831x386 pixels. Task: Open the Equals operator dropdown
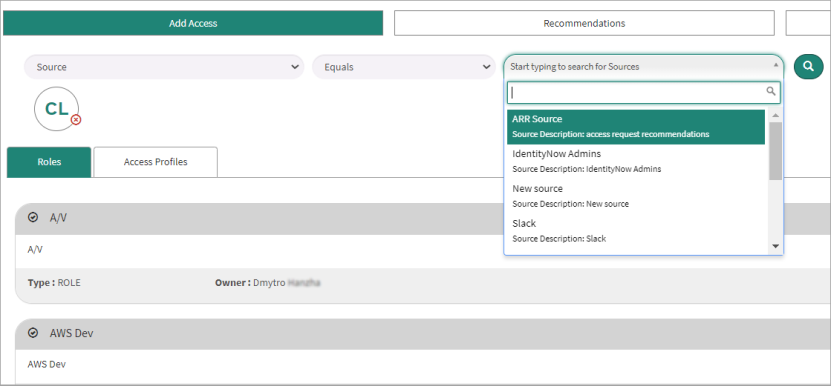(x=404, y=67)
